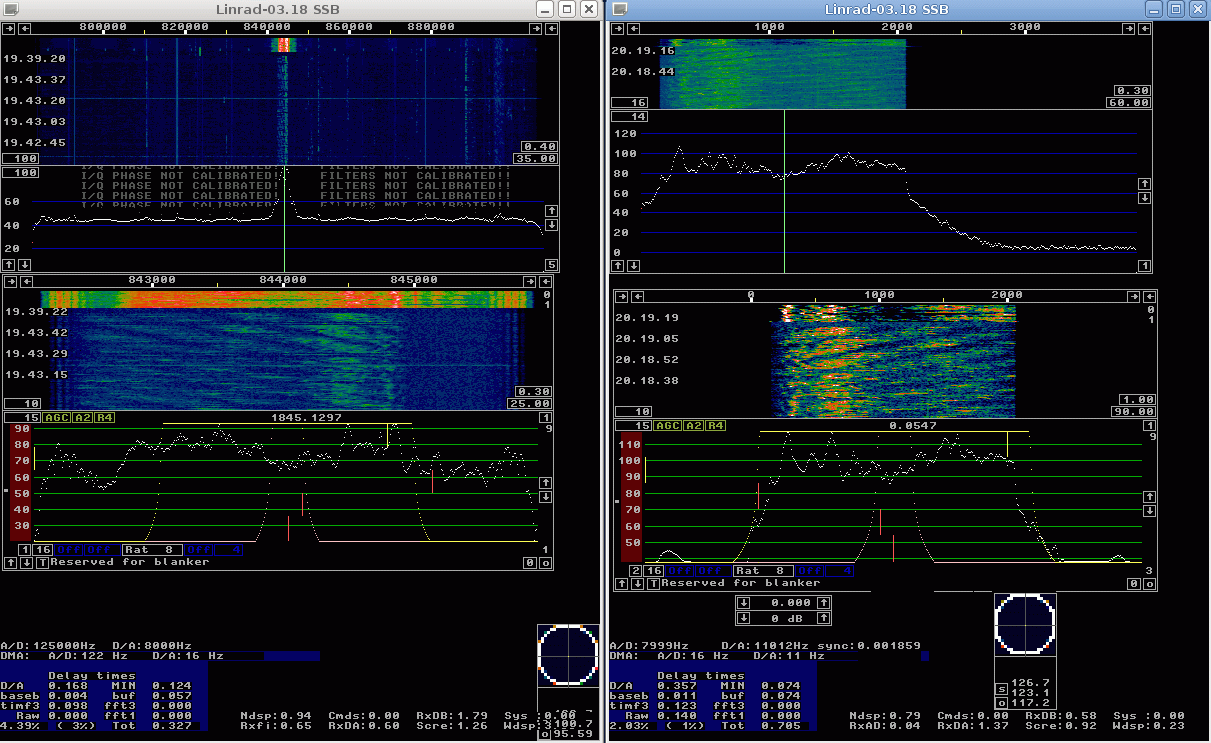Click T button beside 'Reserved for blanker', left window
The image size is (1211, 743).
tap(41, 562)
